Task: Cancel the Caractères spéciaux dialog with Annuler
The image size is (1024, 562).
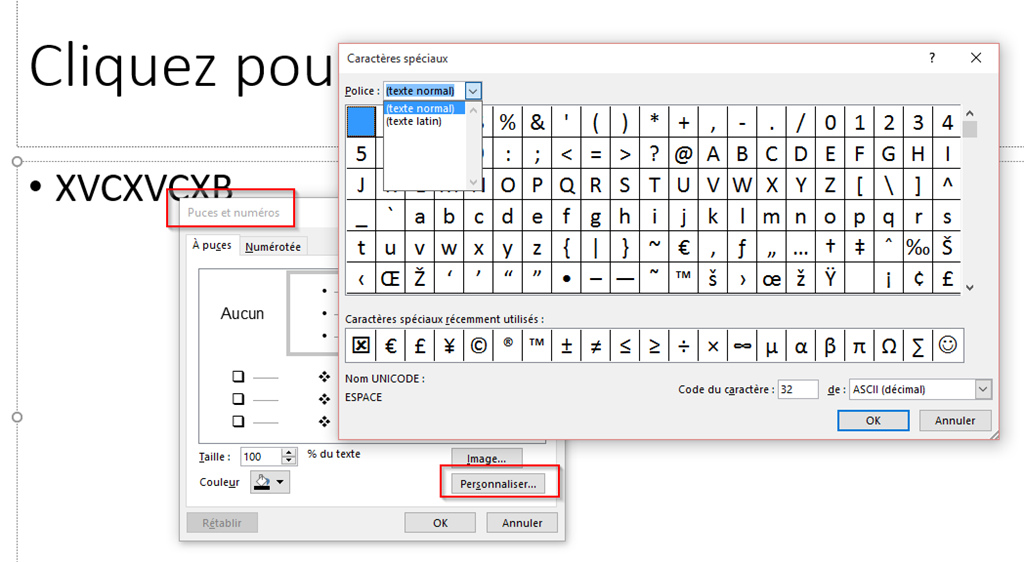Action: [x=955, y=420]
